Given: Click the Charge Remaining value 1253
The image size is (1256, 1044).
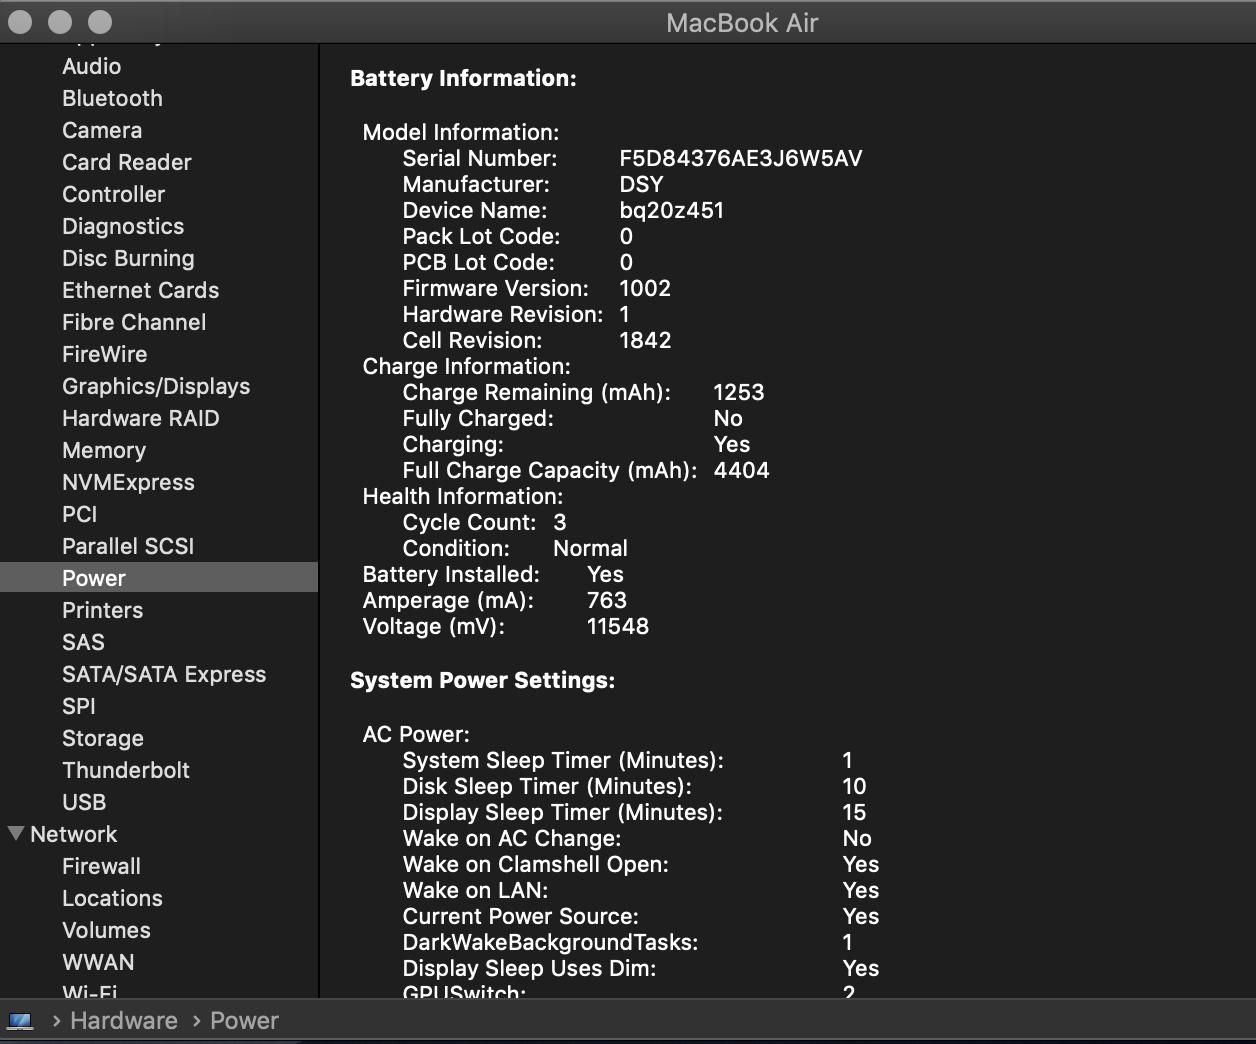Looking at the screenshot, I should coord(739,392).
